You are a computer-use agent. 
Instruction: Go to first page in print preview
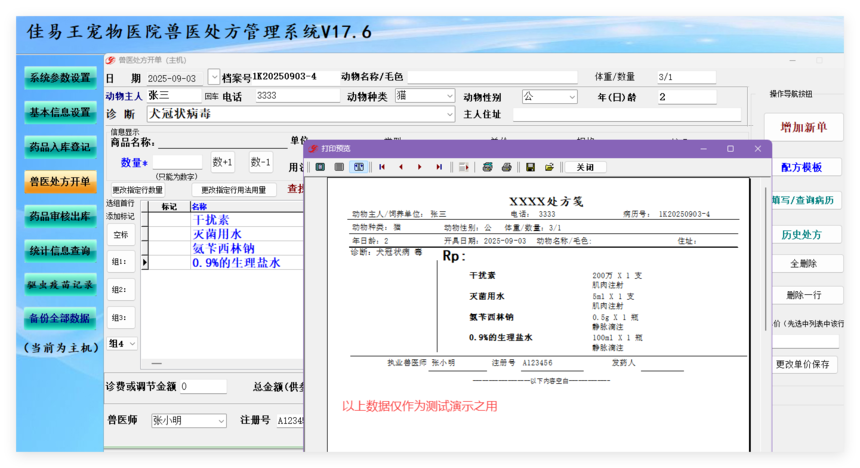[x=382, y=167]
